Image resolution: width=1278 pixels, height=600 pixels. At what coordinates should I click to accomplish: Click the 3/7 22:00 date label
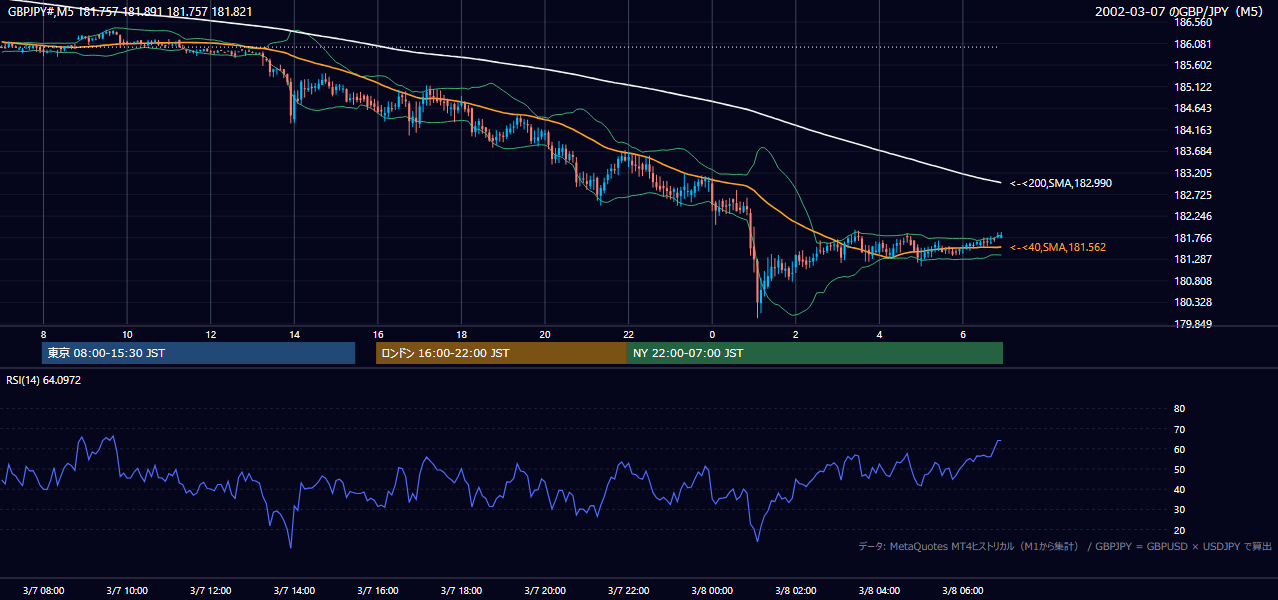pos(628,591)
